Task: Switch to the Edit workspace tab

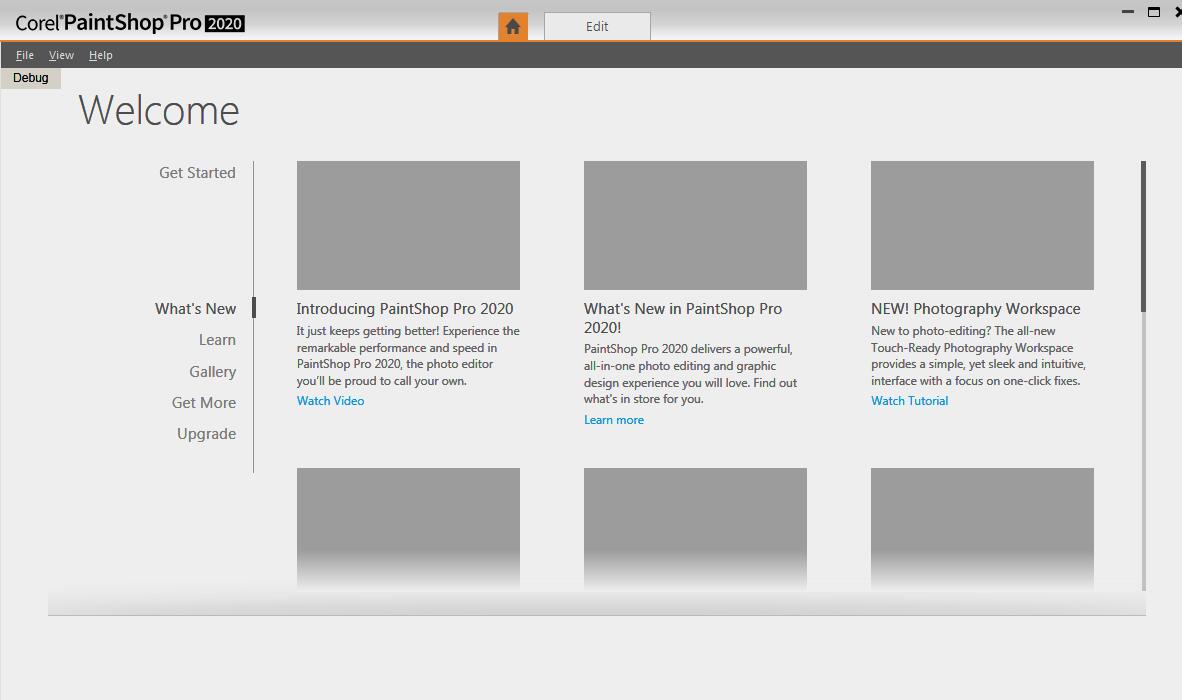Action: pyautogui.click(x=597, y=26)
